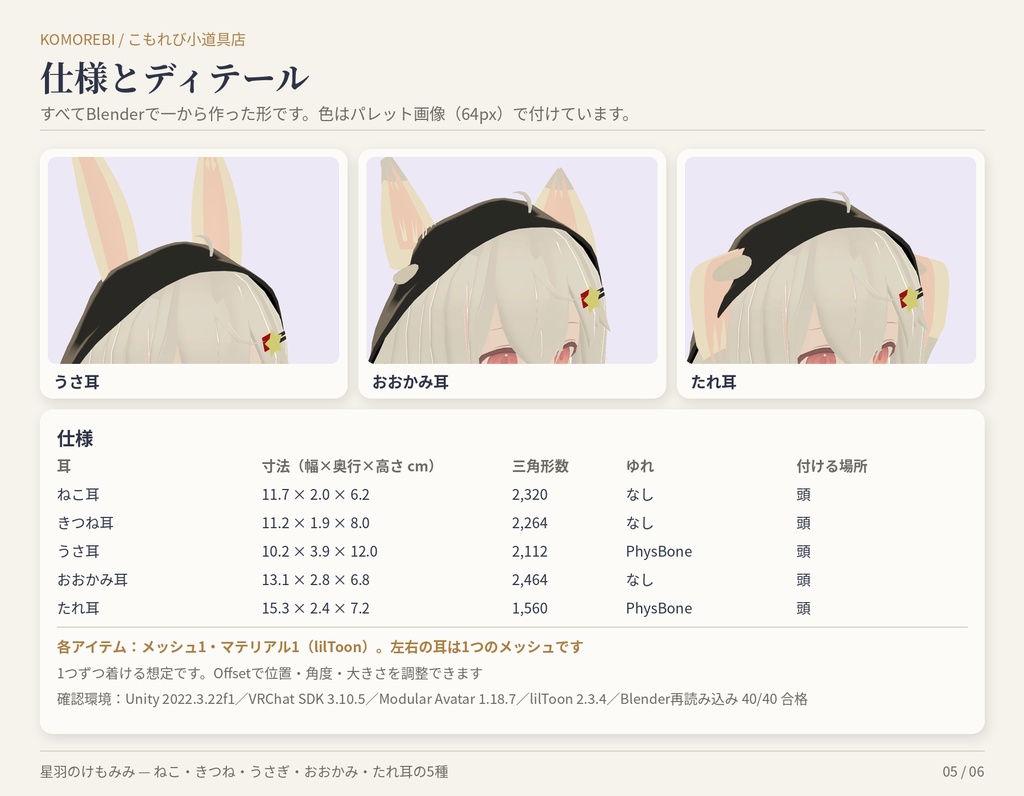The height and width of the screenshot is (796, 1024).
Task: Click triangle count 1,560
Action: coord(530,608)
